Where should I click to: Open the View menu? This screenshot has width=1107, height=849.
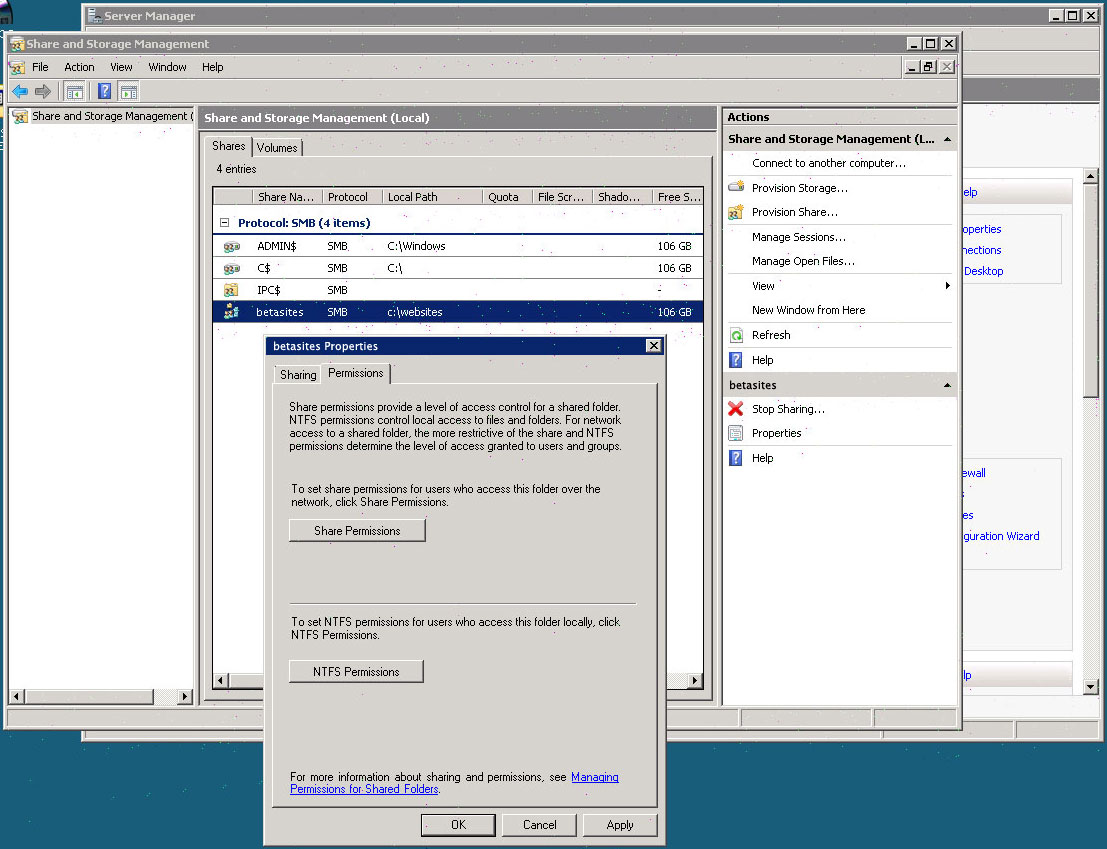point(121,67)
